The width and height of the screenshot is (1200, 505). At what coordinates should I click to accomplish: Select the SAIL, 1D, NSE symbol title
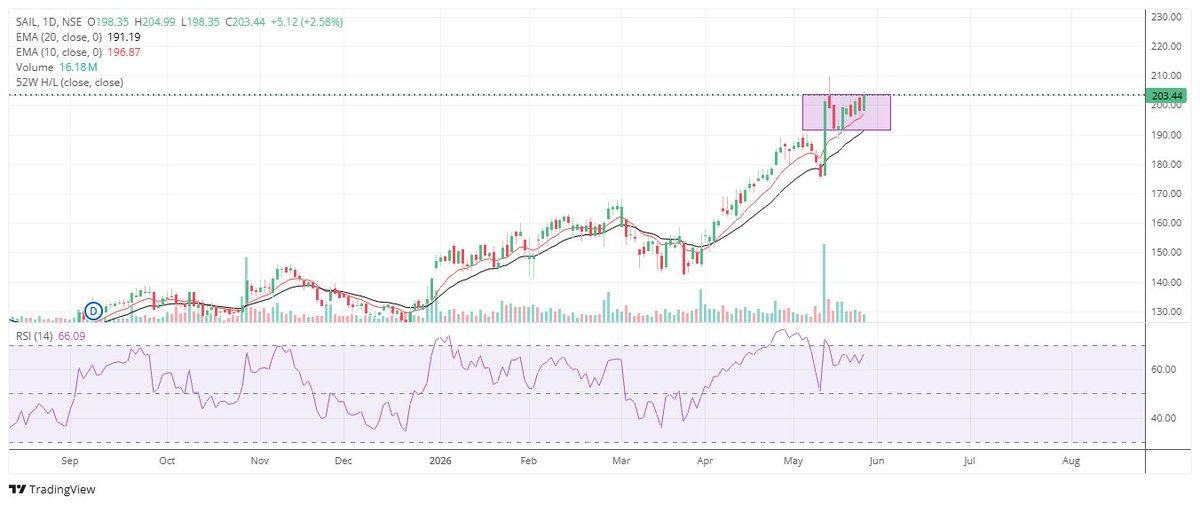pos(47,21)
